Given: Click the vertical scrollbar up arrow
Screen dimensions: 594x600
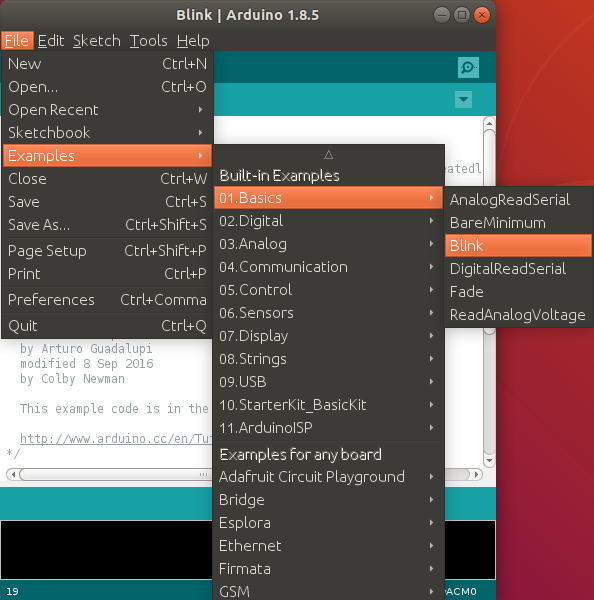Looking at the screenshot, I should click(x=489, y=124).
